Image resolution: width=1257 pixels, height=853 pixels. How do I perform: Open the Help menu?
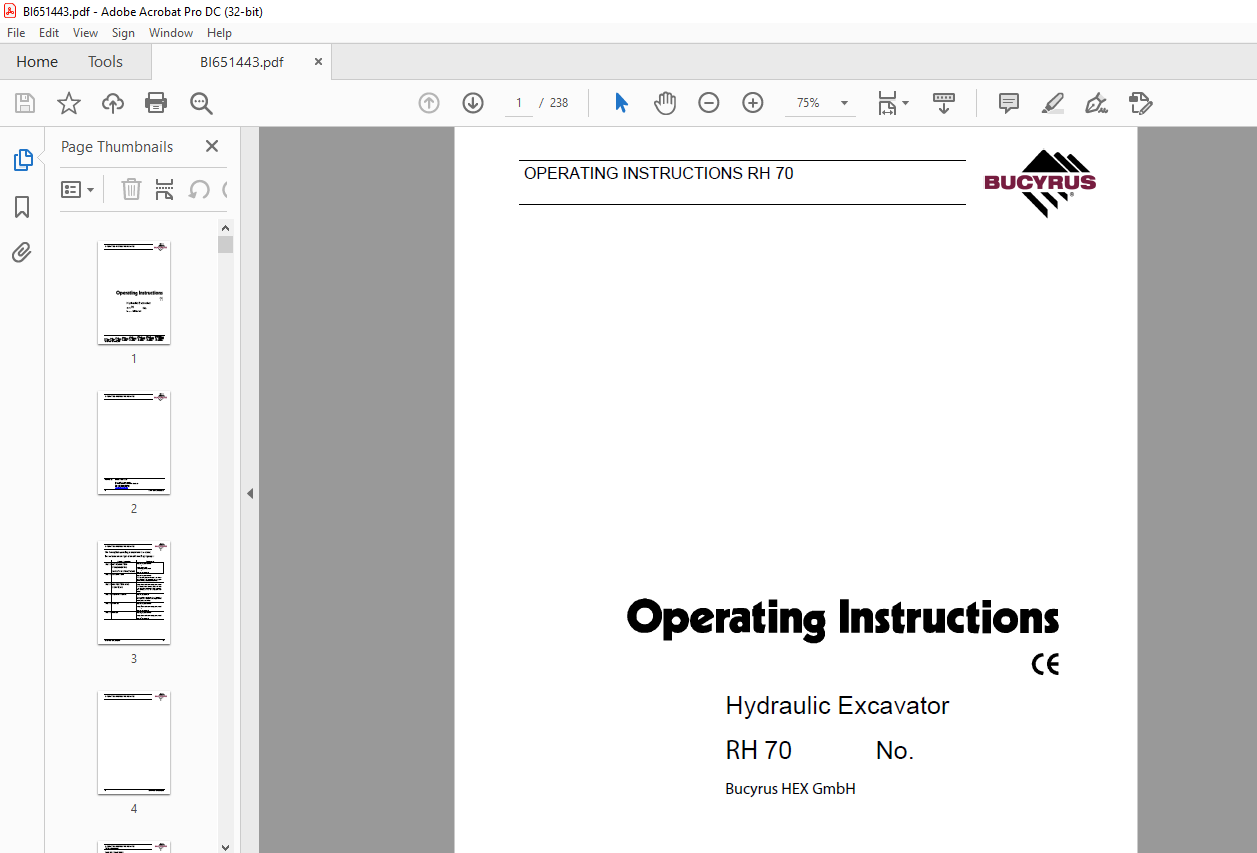coord(219,33)
